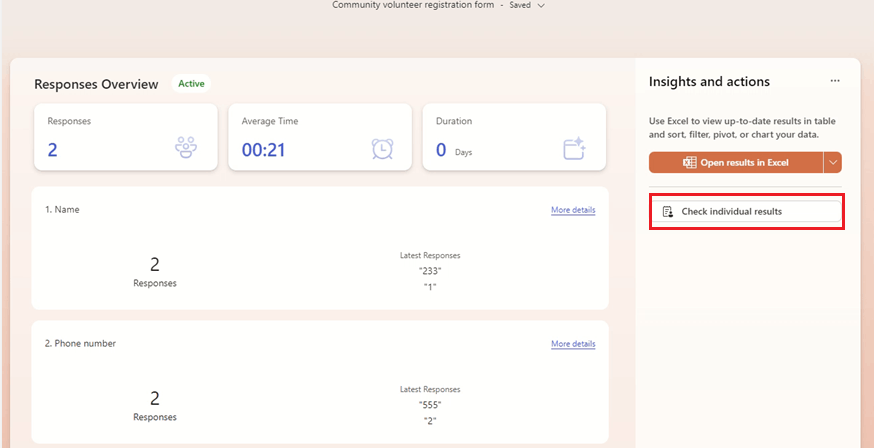Click the 2. Phone number question heading
Image resolution: width=874 pixels, height=448 pixels.
[x=80, y=343]
